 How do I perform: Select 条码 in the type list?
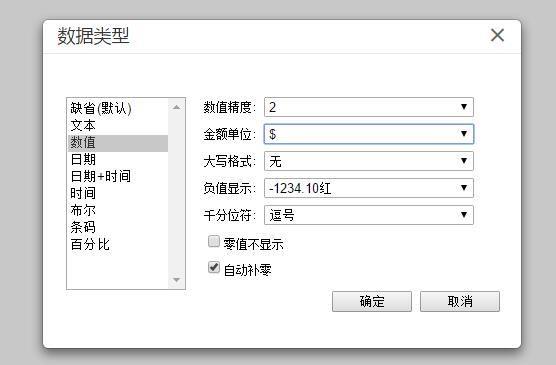click(x=118, y=227)
